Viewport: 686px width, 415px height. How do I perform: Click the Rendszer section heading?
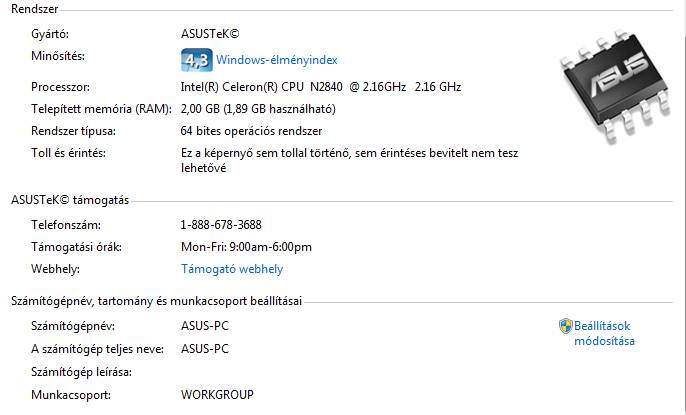click(35, 9)
